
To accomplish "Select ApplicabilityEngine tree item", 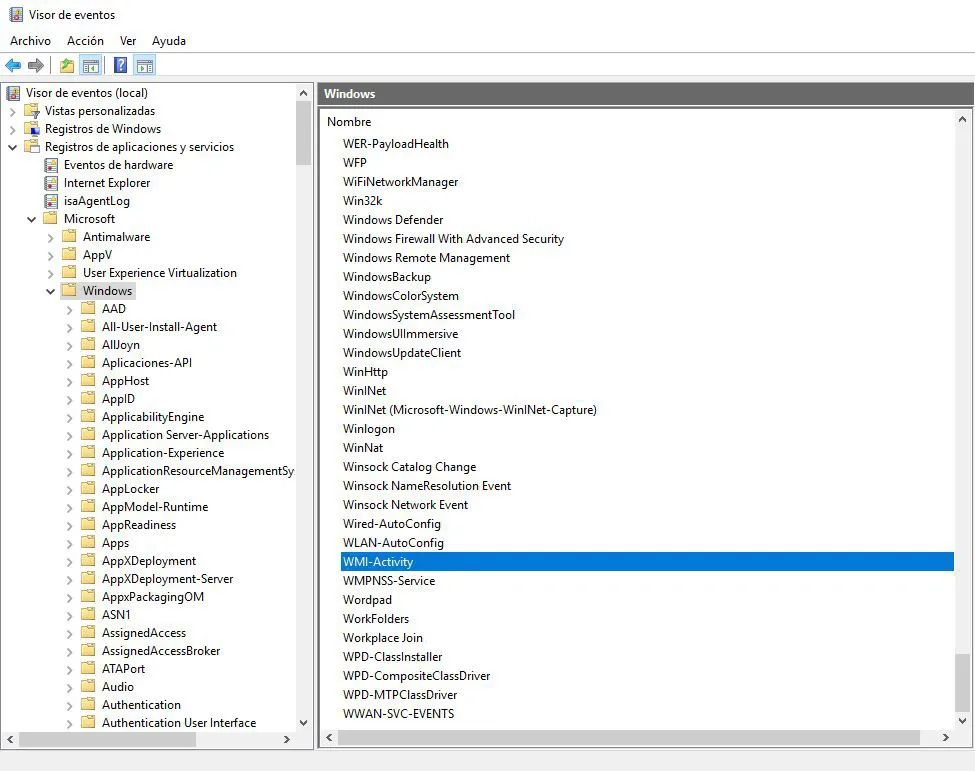I will [153, 417].
